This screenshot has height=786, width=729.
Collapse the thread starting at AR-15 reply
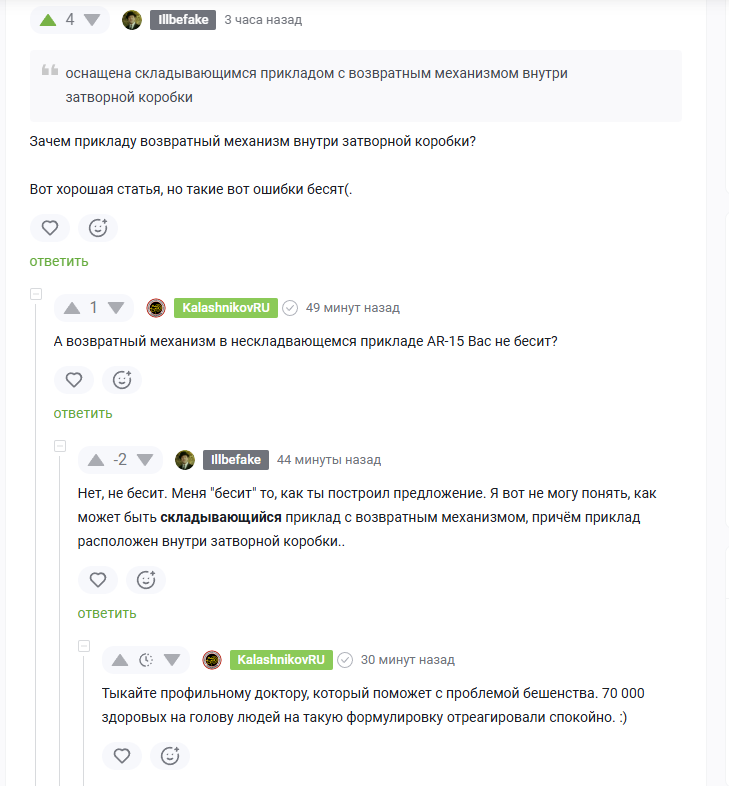tap(36, 294)
